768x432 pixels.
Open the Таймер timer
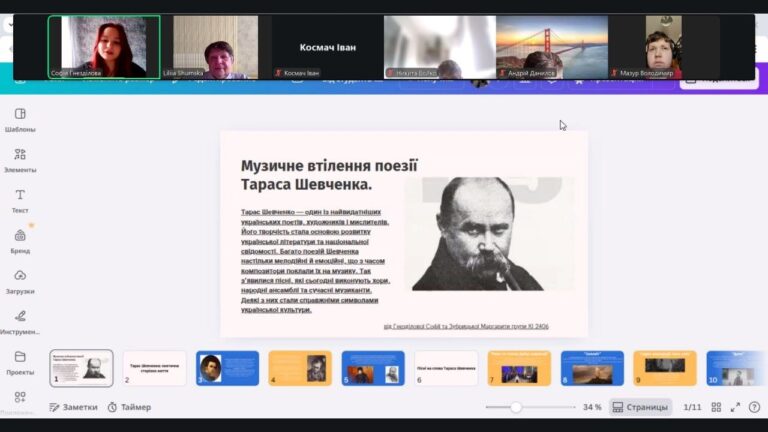(129, 407)
